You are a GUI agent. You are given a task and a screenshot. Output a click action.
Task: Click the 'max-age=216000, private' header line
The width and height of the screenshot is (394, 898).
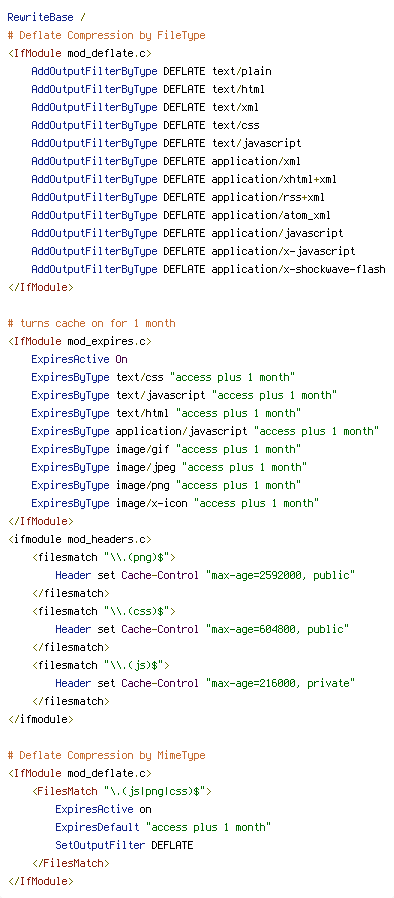tap(205, 683)
